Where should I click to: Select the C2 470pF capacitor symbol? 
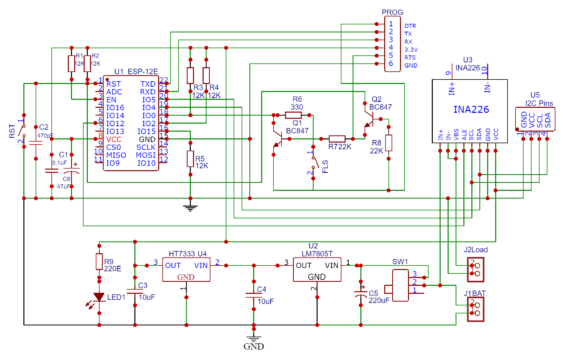coord(36,143)
